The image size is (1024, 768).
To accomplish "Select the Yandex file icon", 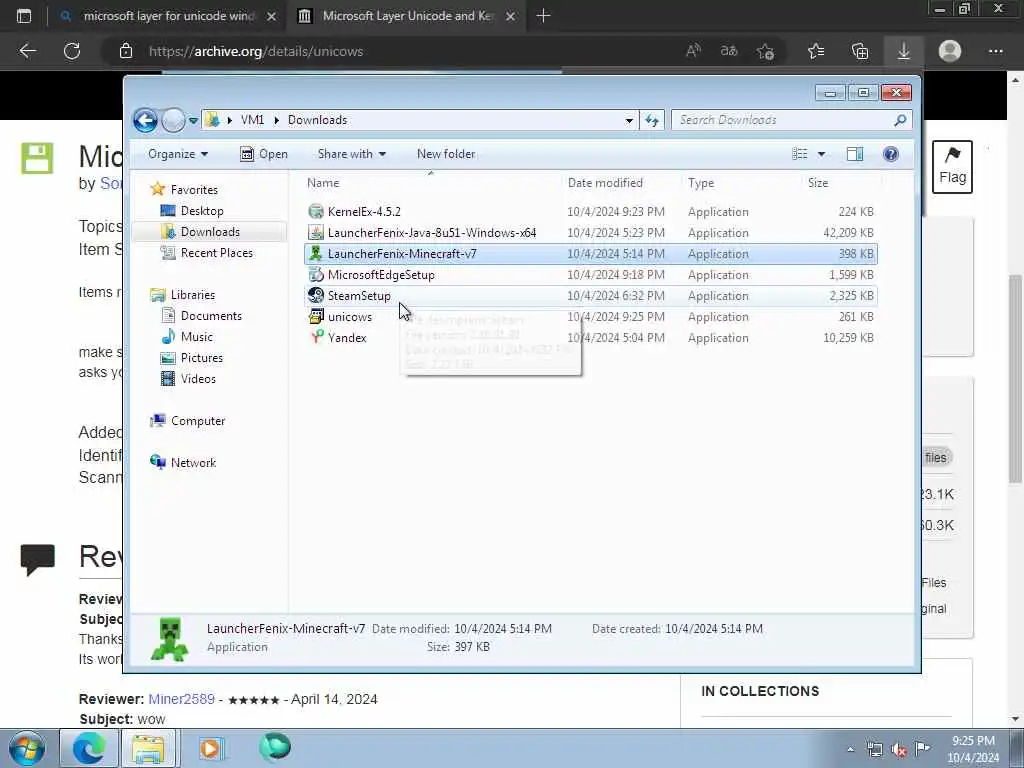I will click(x=316, y=337).
